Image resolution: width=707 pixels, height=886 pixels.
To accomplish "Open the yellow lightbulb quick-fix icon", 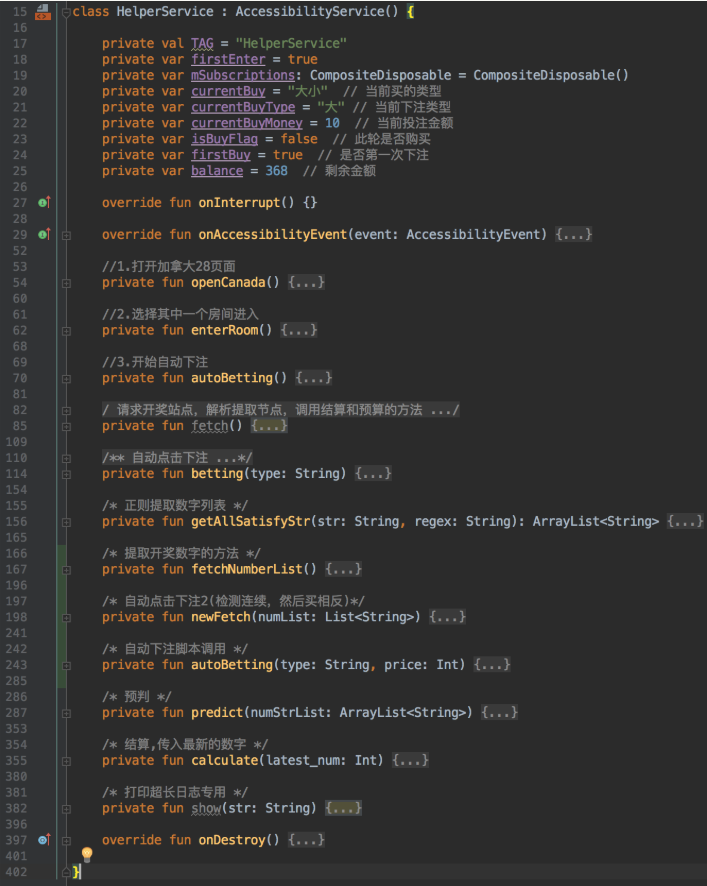I will click(x=87, y=854).
